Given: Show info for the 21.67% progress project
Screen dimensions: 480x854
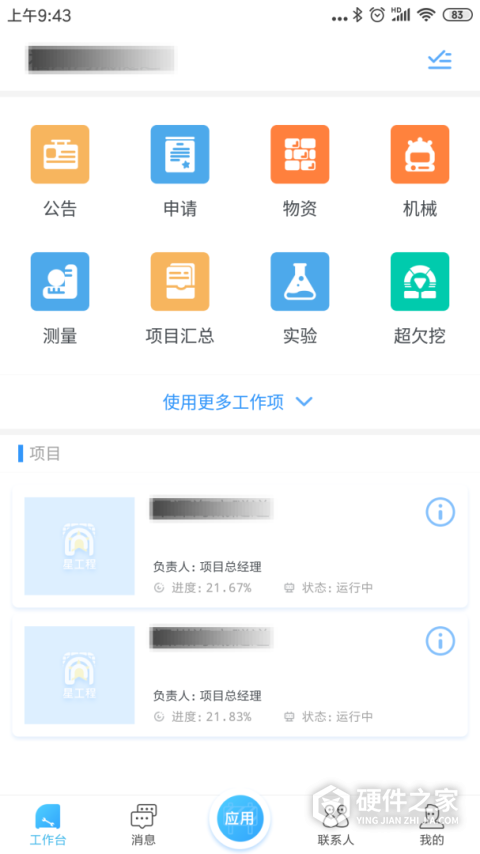Looking at the screenshot, I should [x=440, y=511].
